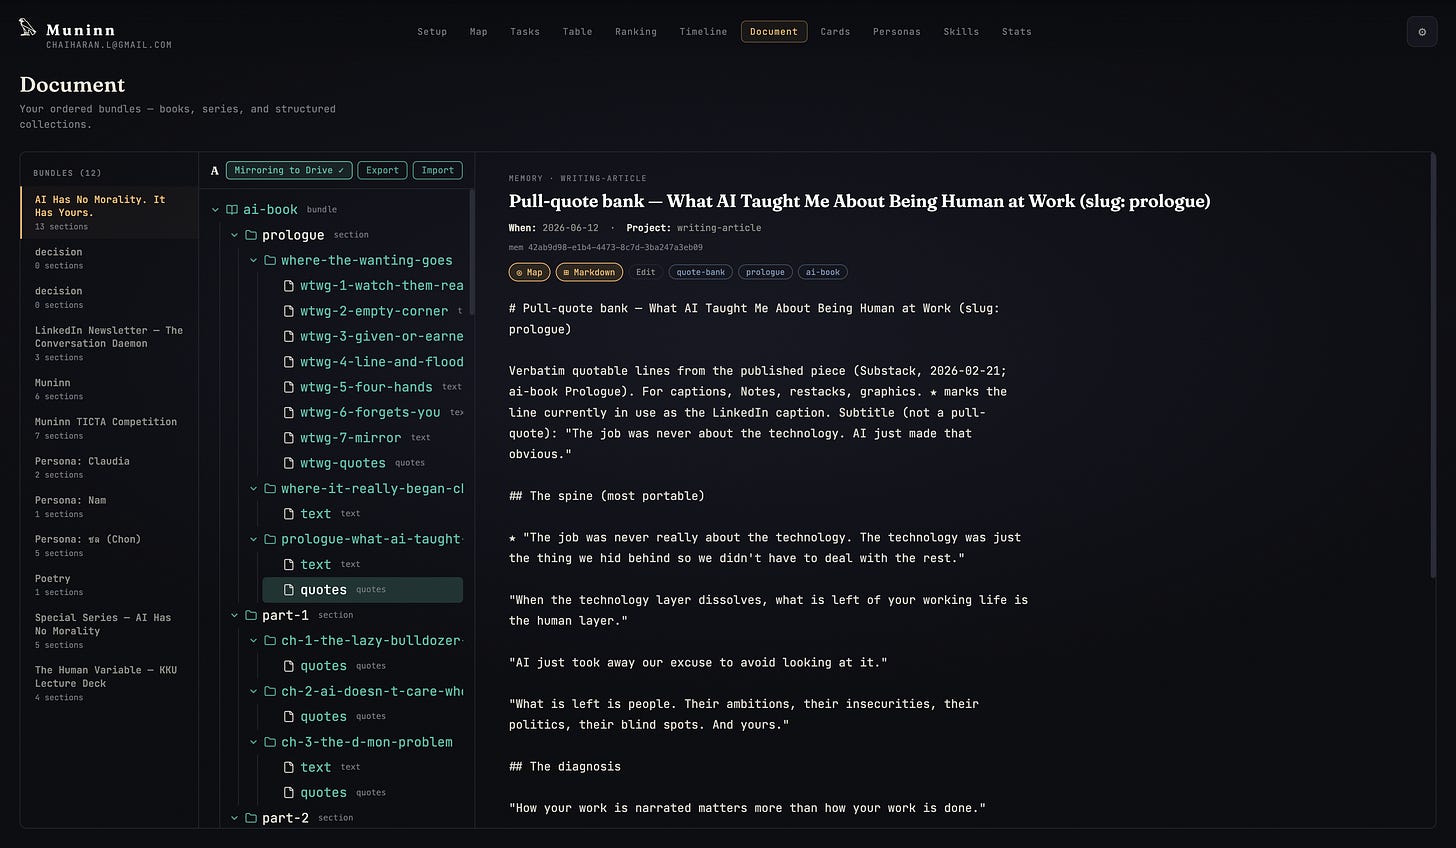Open the Skills tab

coord(961,32)
